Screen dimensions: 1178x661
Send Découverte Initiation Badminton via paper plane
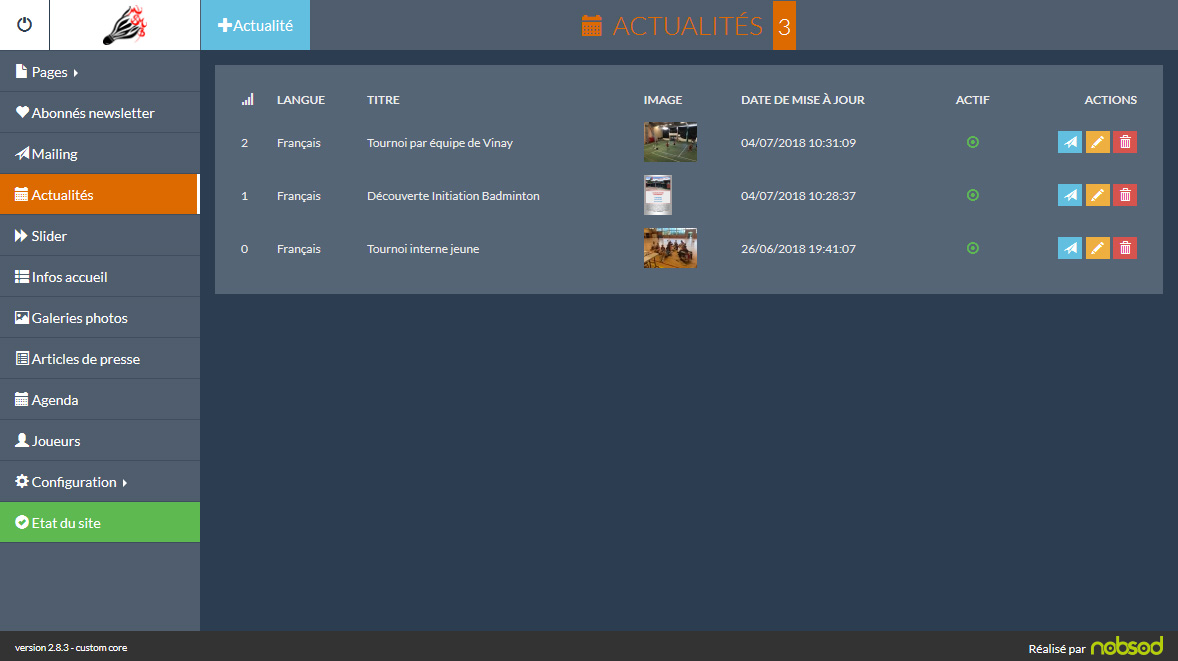[x=1070, y=195]
